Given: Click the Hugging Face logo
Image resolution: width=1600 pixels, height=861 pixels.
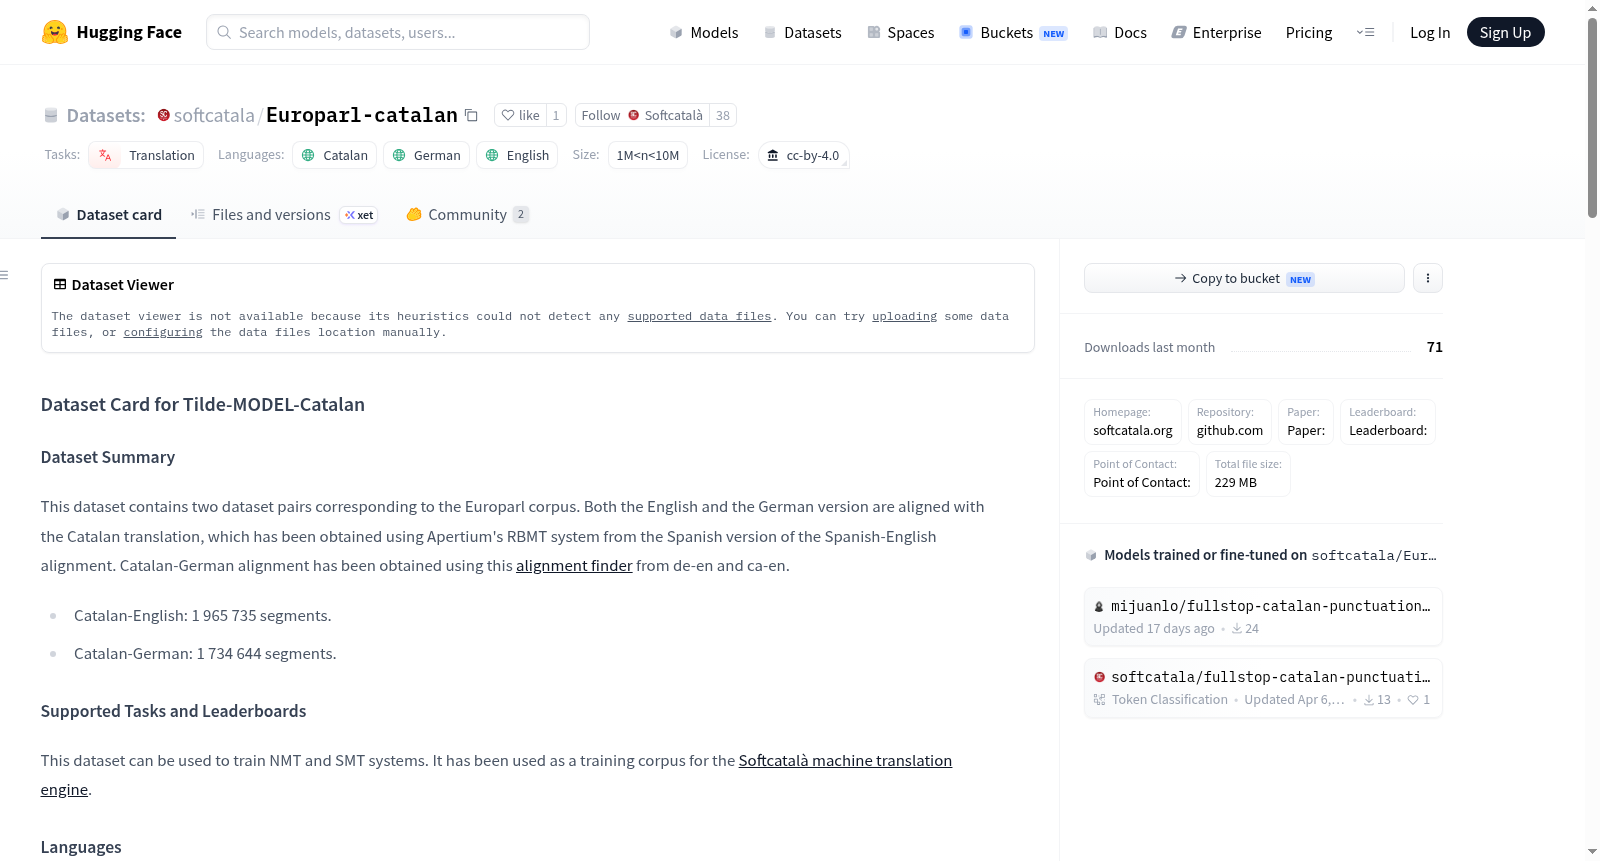Looking at the screenshot, I should (111, 32).
